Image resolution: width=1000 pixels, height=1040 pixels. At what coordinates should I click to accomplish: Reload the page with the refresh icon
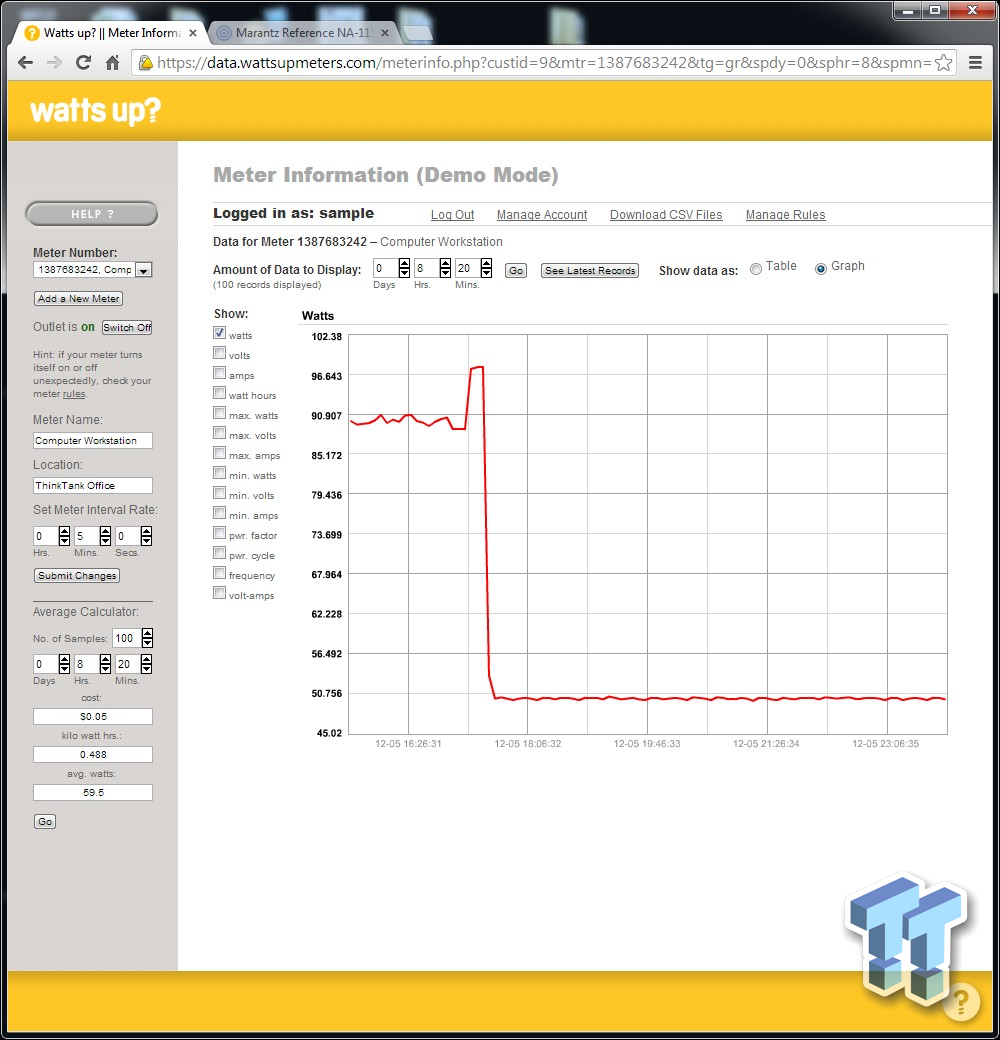tap(84, 62)
